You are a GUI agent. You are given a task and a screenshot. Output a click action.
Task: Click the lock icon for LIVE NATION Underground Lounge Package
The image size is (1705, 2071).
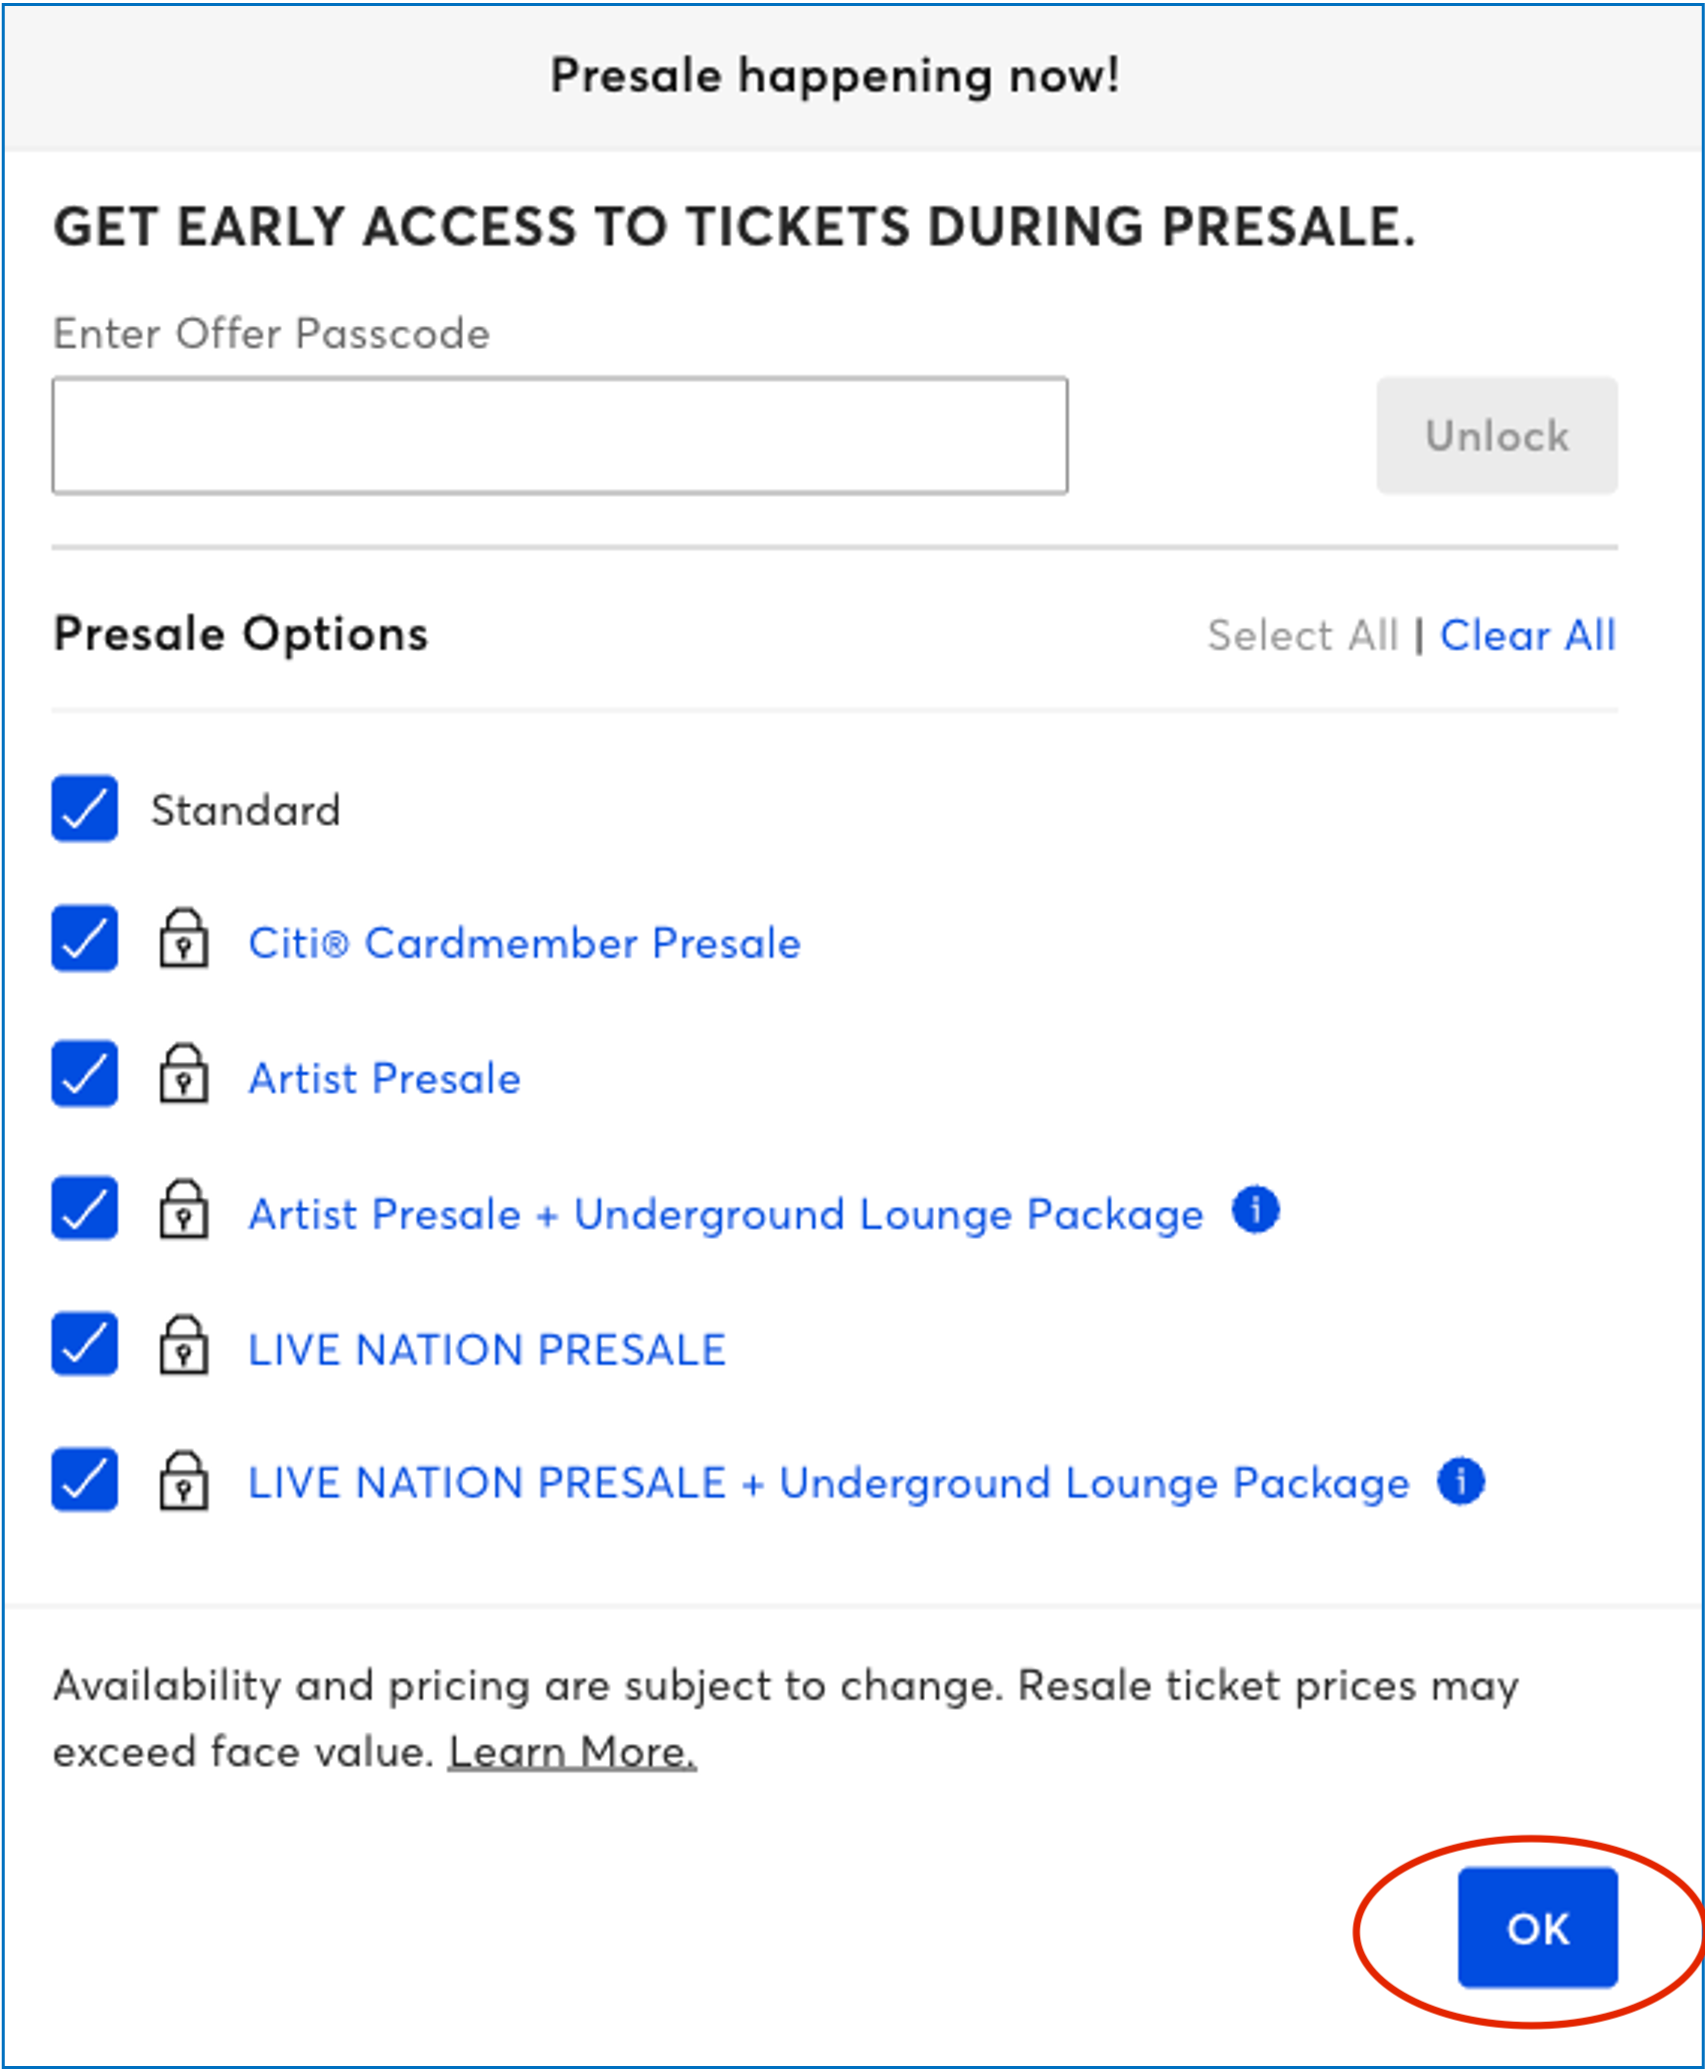point(183,1483)
